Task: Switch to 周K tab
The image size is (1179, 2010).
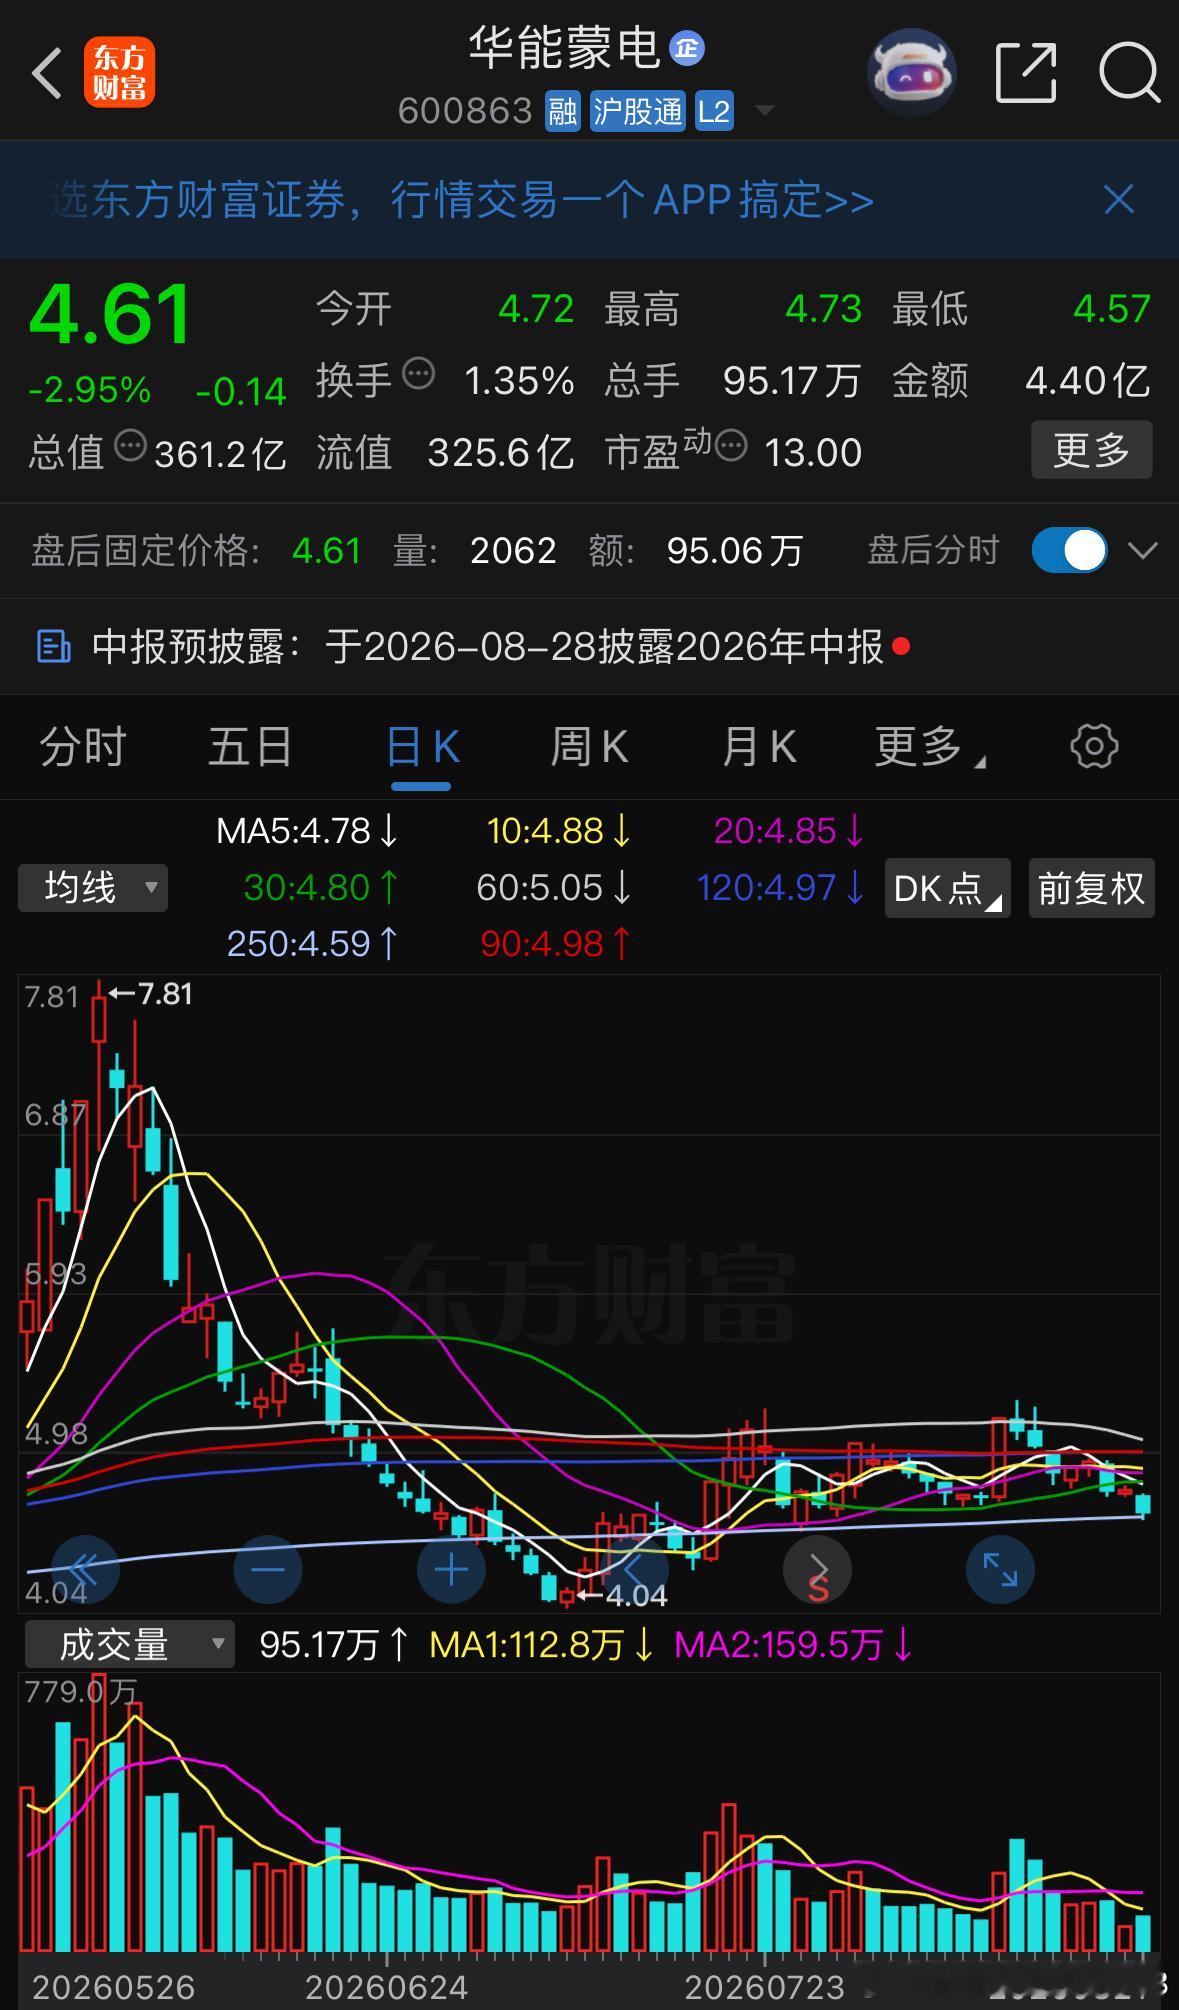Action: pyautogui.click(x=589, y=747)
